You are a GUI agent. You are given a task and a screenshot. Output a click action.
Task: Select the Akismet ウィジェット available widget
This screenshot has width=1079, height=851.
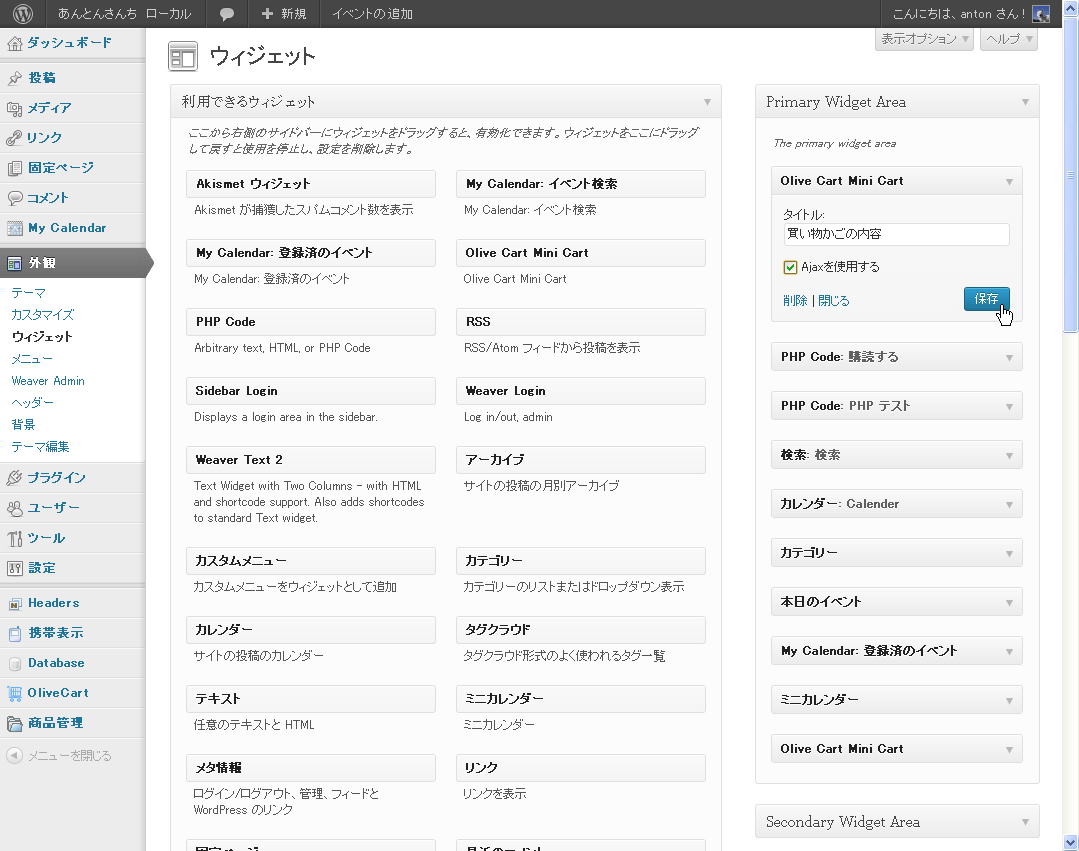tap(311, 184)
